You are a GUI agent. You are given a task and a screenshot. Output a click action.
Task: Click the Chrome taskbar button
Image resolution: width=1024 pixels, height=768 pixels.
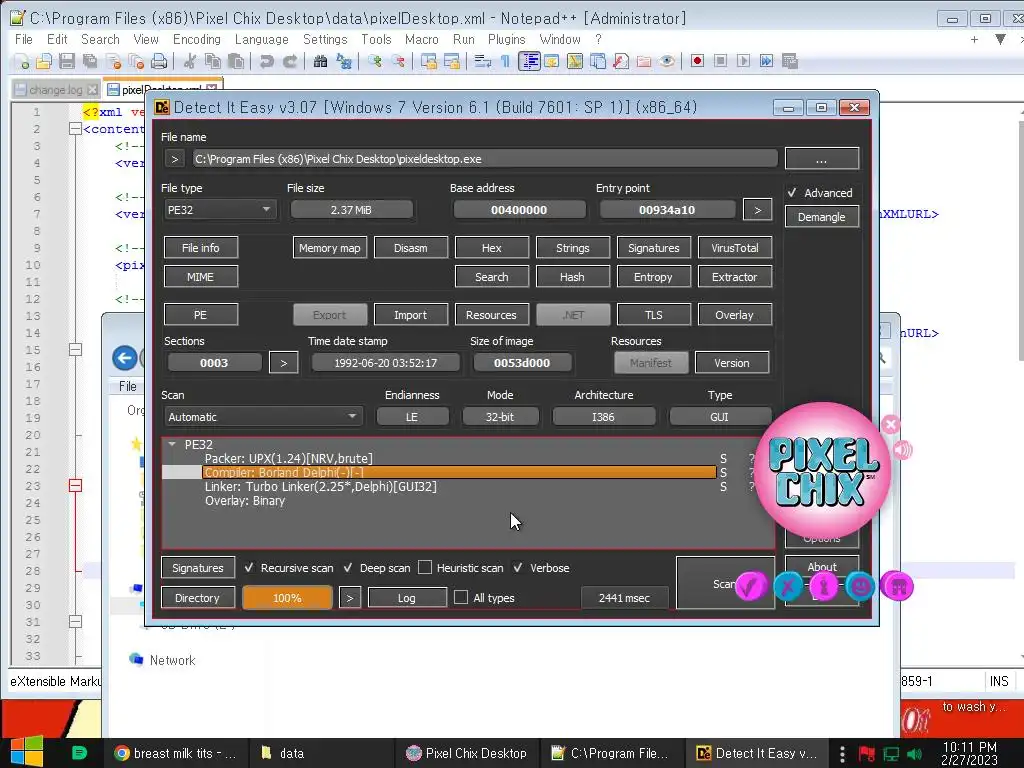[175, 753]
